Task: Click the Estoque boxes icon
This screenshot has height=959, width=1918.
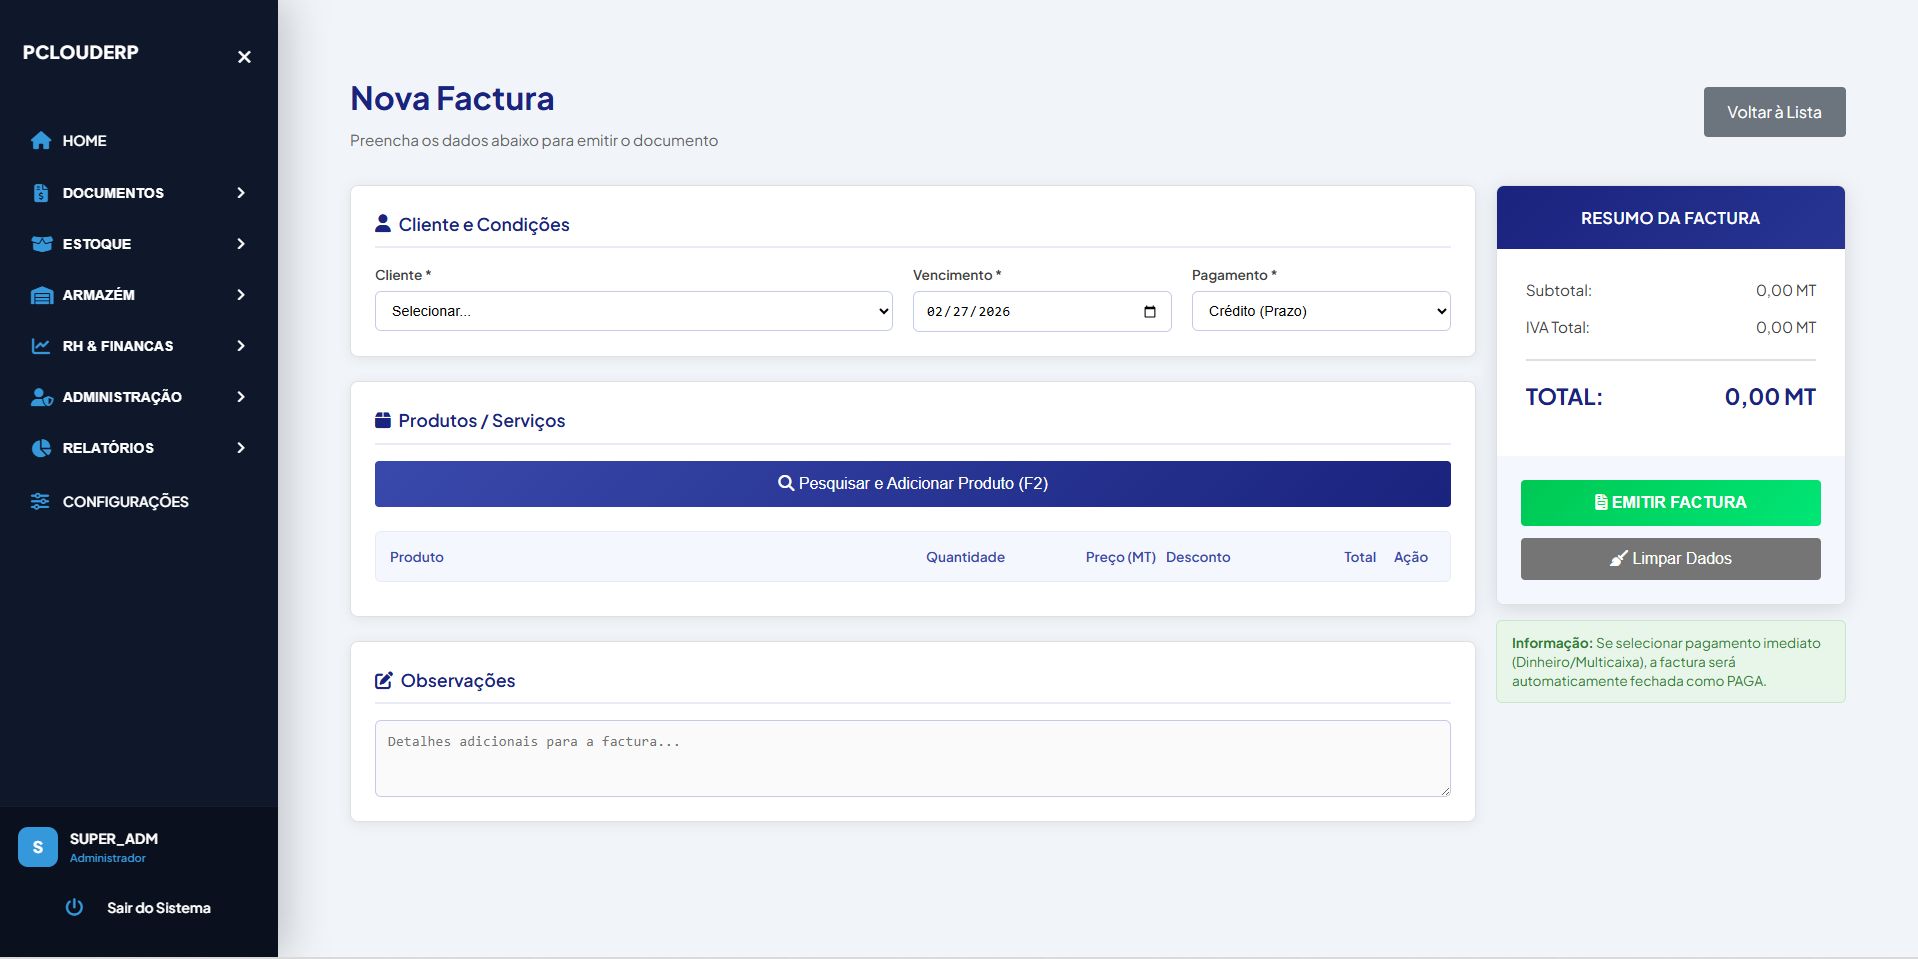Action: [41, 244]
